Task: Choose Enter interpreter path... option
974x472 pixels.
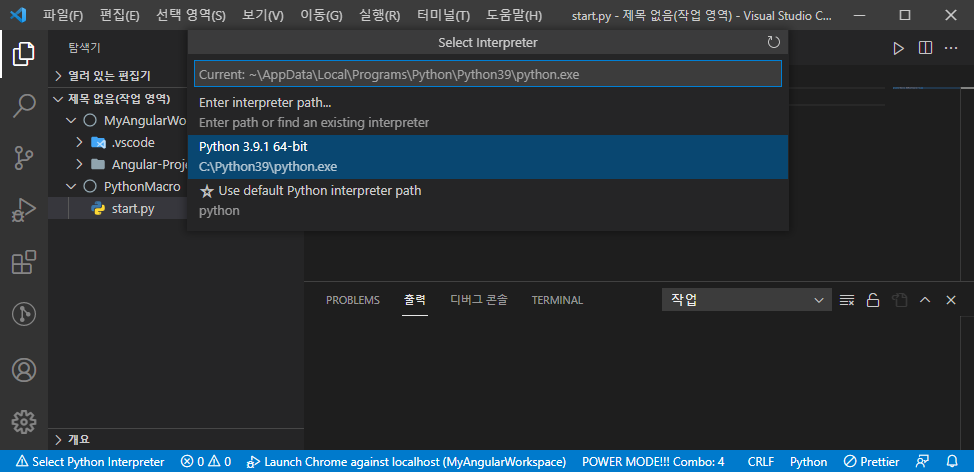Action: 488,112
